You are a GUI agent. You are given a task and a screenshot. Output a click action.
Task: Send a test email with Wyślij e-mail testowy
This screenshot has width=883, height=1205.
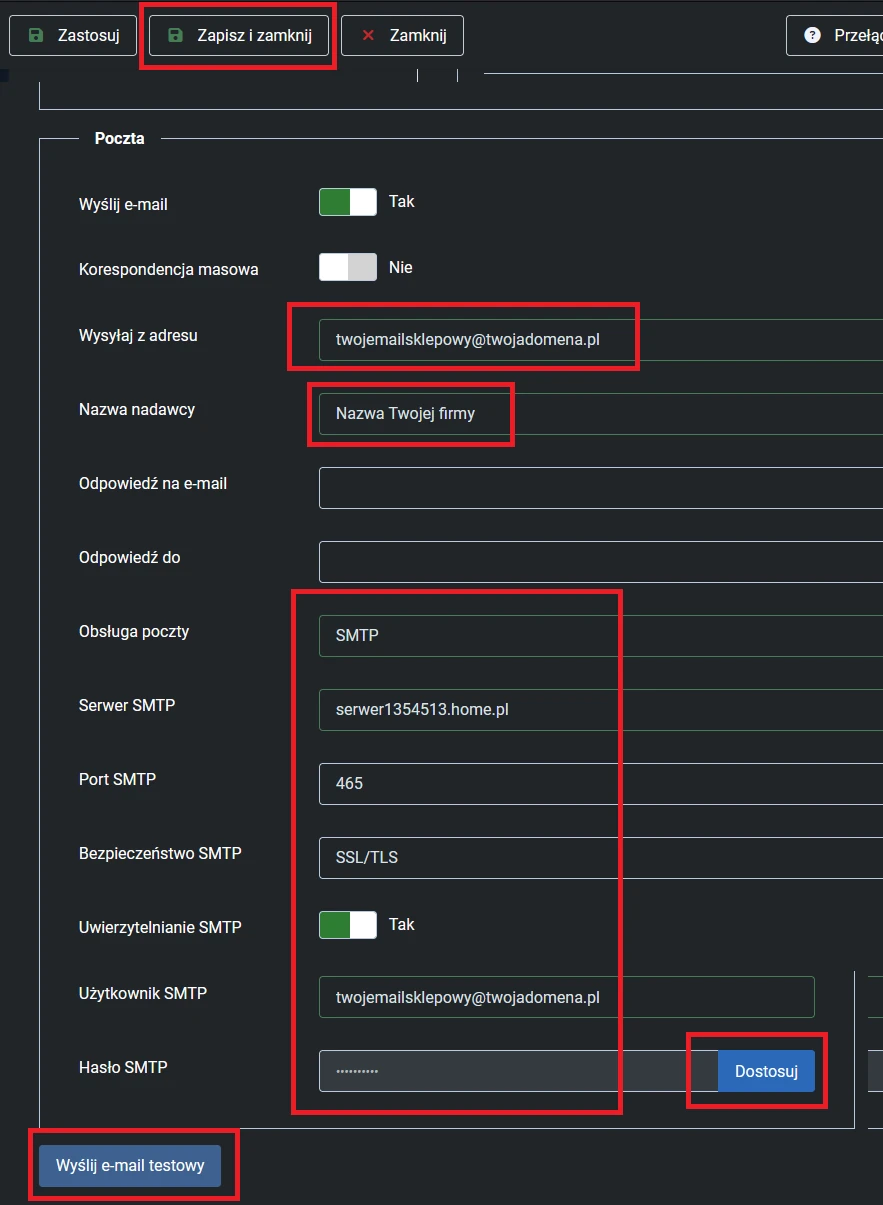[x=130, y=1166]
